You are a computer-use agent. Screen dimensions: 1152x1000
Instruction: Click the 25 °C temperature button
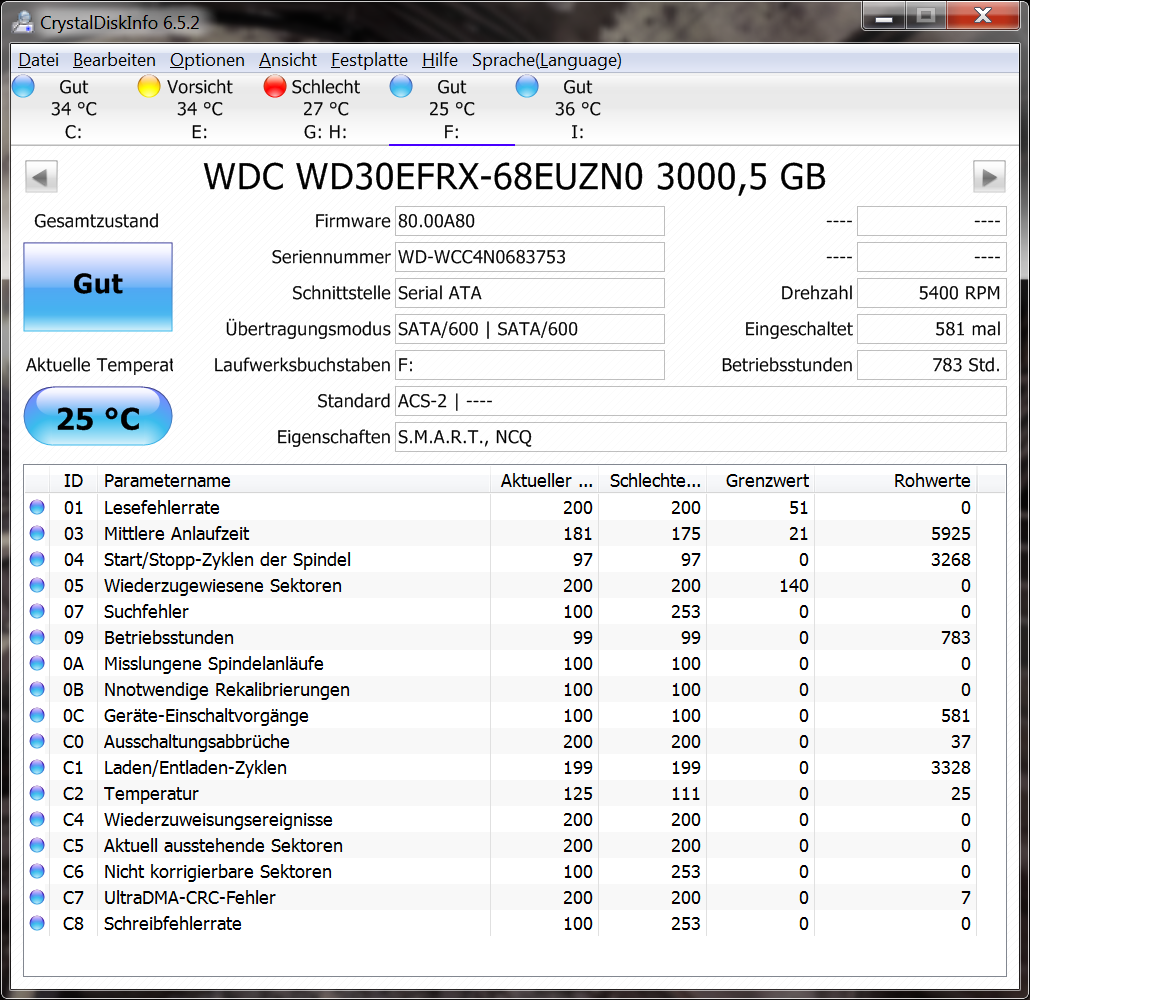pos(98,417)
